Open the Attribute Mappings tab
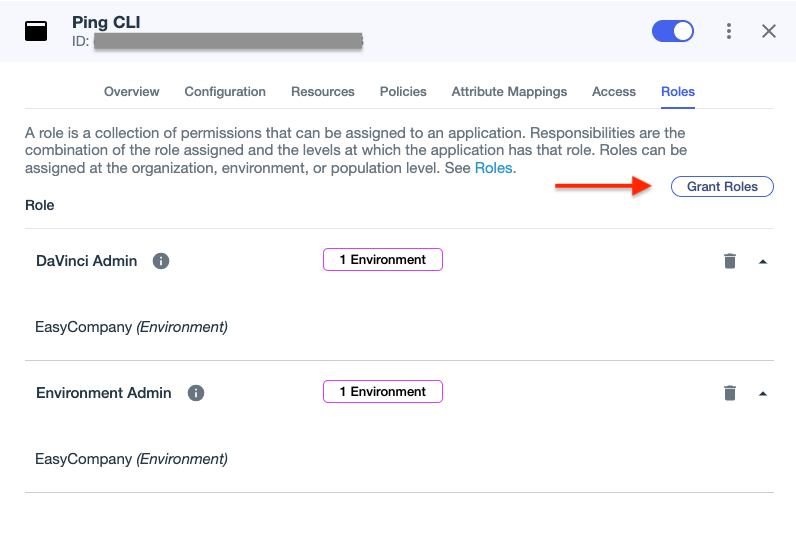796x541 pixels. pos(509,91)
